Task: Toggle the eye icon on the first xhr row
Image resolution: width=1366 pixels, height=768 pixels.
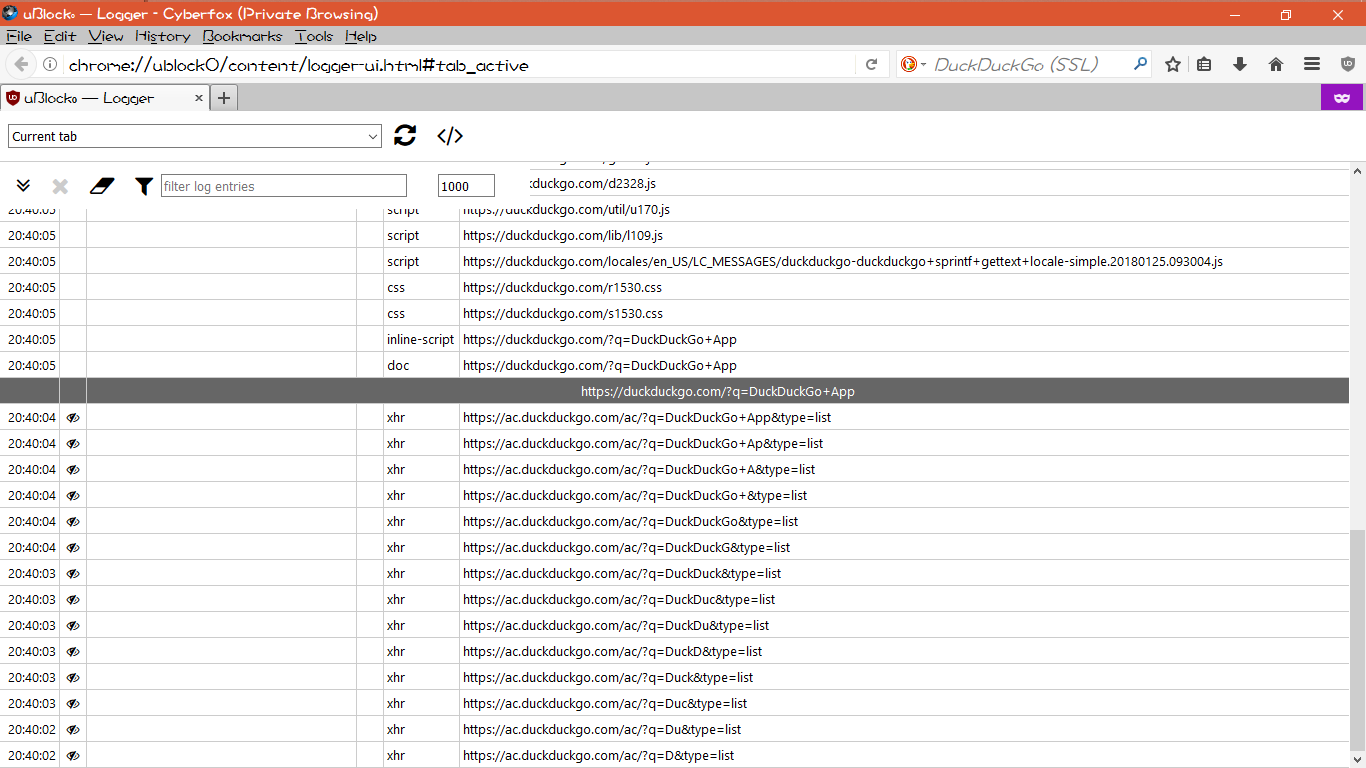Action: [x=71, y=417]
